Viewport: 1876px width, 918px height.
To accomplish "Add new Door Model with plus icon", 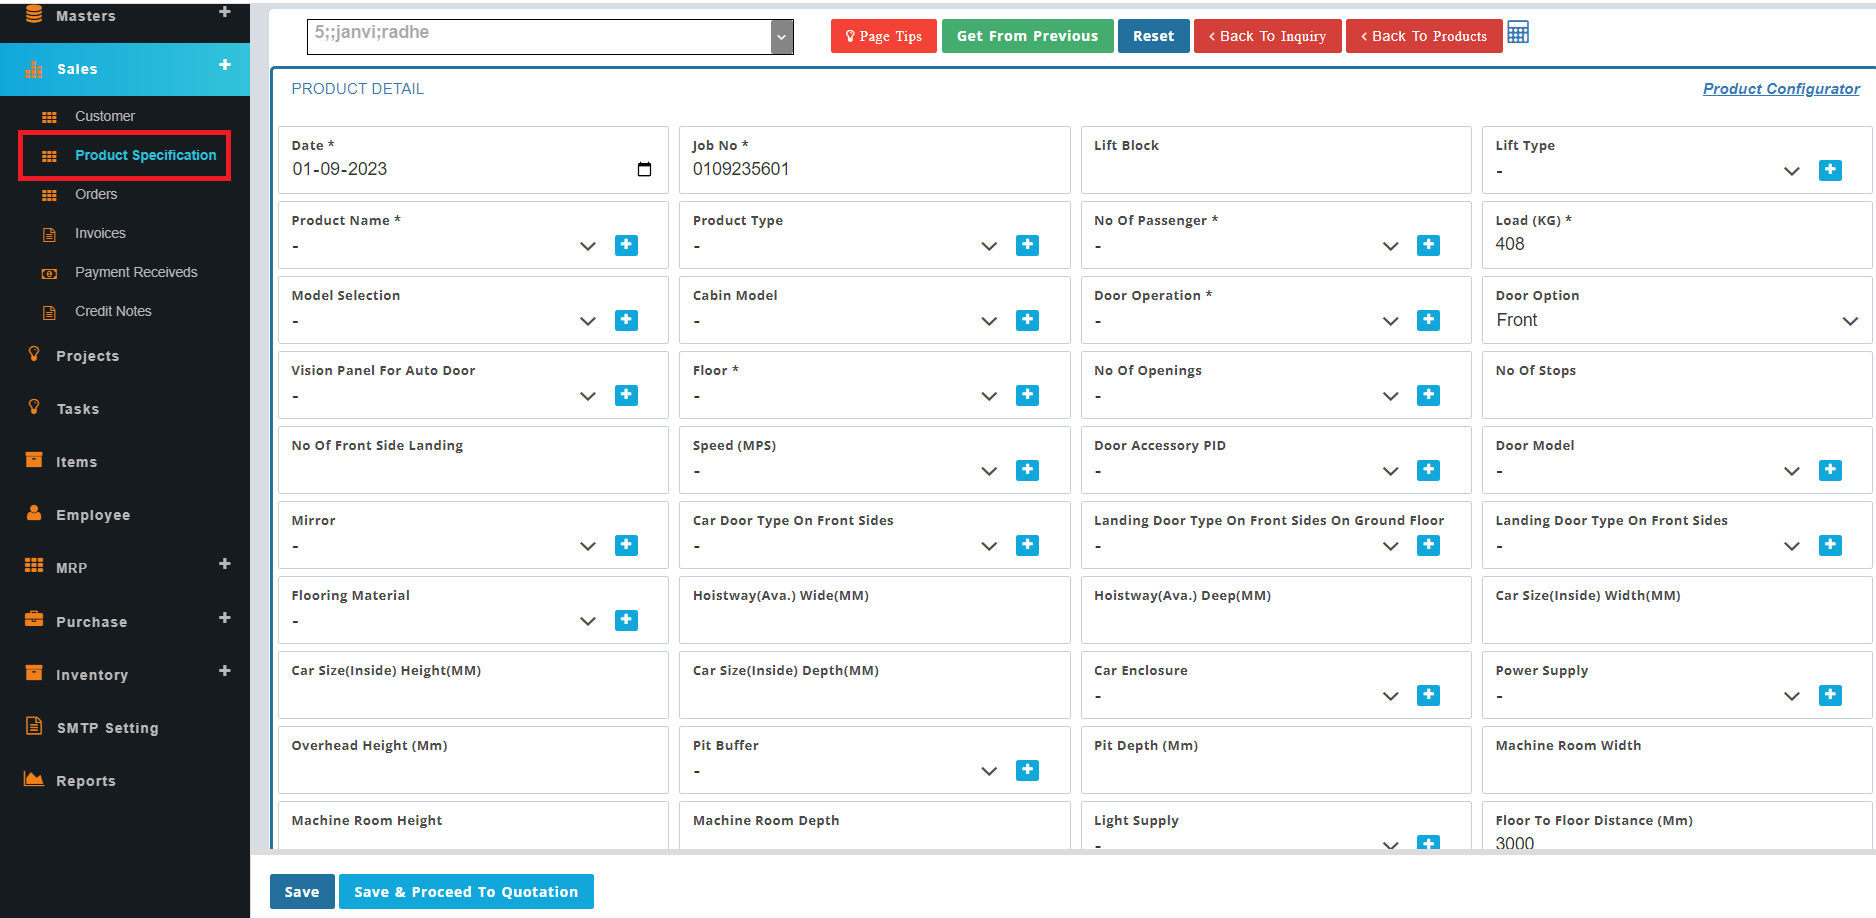I will 1830,470.
